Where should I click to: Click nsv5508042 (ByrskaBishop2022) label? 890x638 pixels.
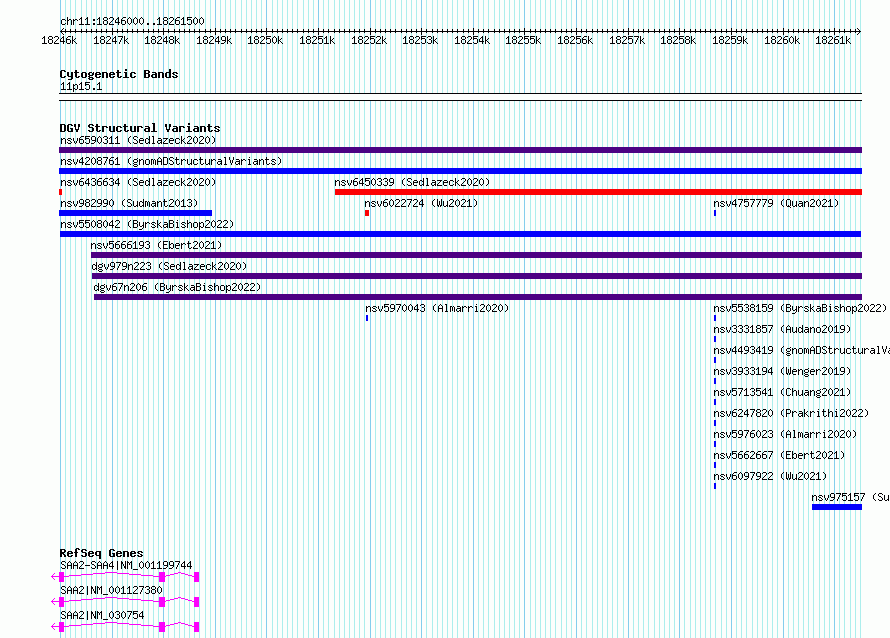coord(147,224)
